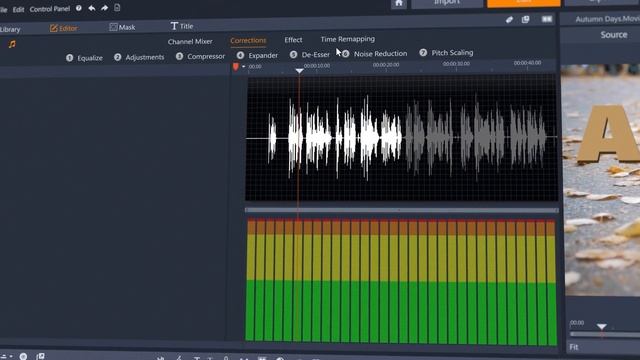Click the duplicate windows icon in editor toolbar
Viewport: 640px width, 360px height.
(x=525, y=19)
